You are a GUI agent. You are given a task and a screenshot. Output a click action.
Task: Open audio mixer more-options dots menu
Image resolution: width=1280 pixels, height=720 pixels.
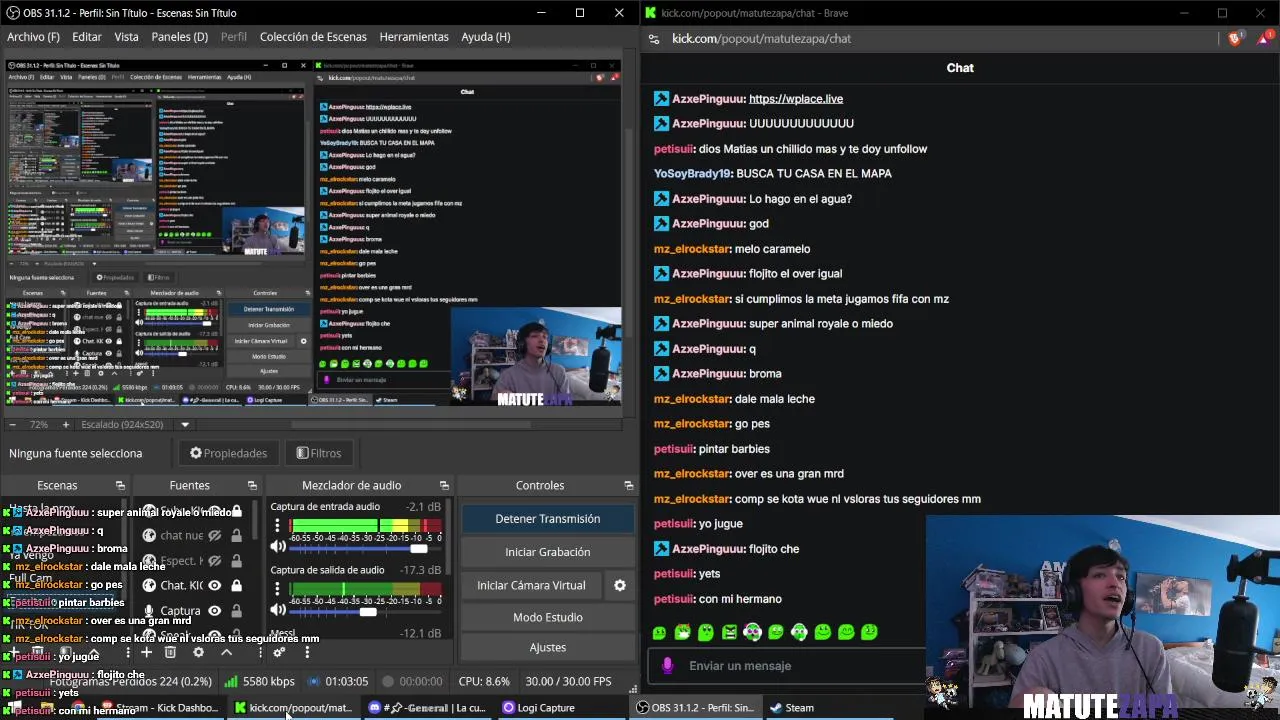pyautogui.click(x=307, y=652)
